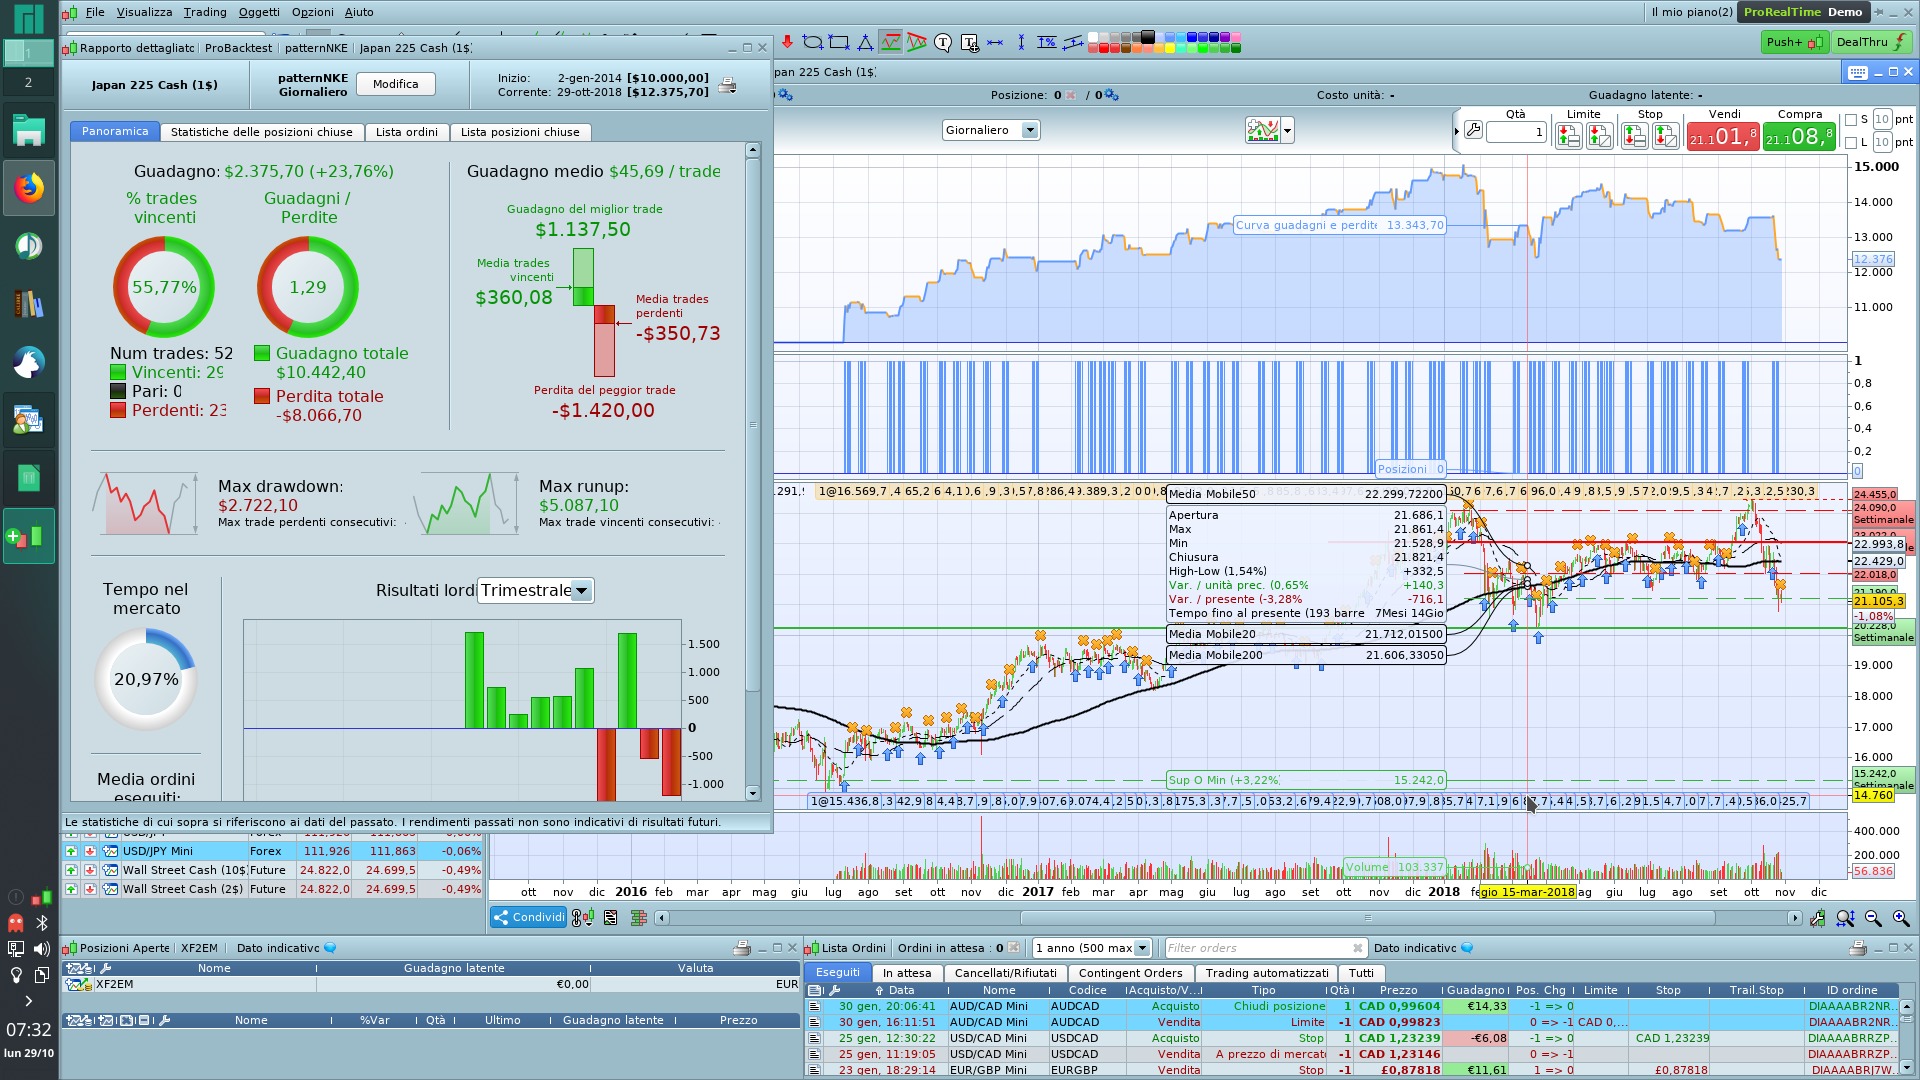Toggle the DealThru button
The width and height of the screenshot is (1920, 1080).
click(x=1870, y=42)
